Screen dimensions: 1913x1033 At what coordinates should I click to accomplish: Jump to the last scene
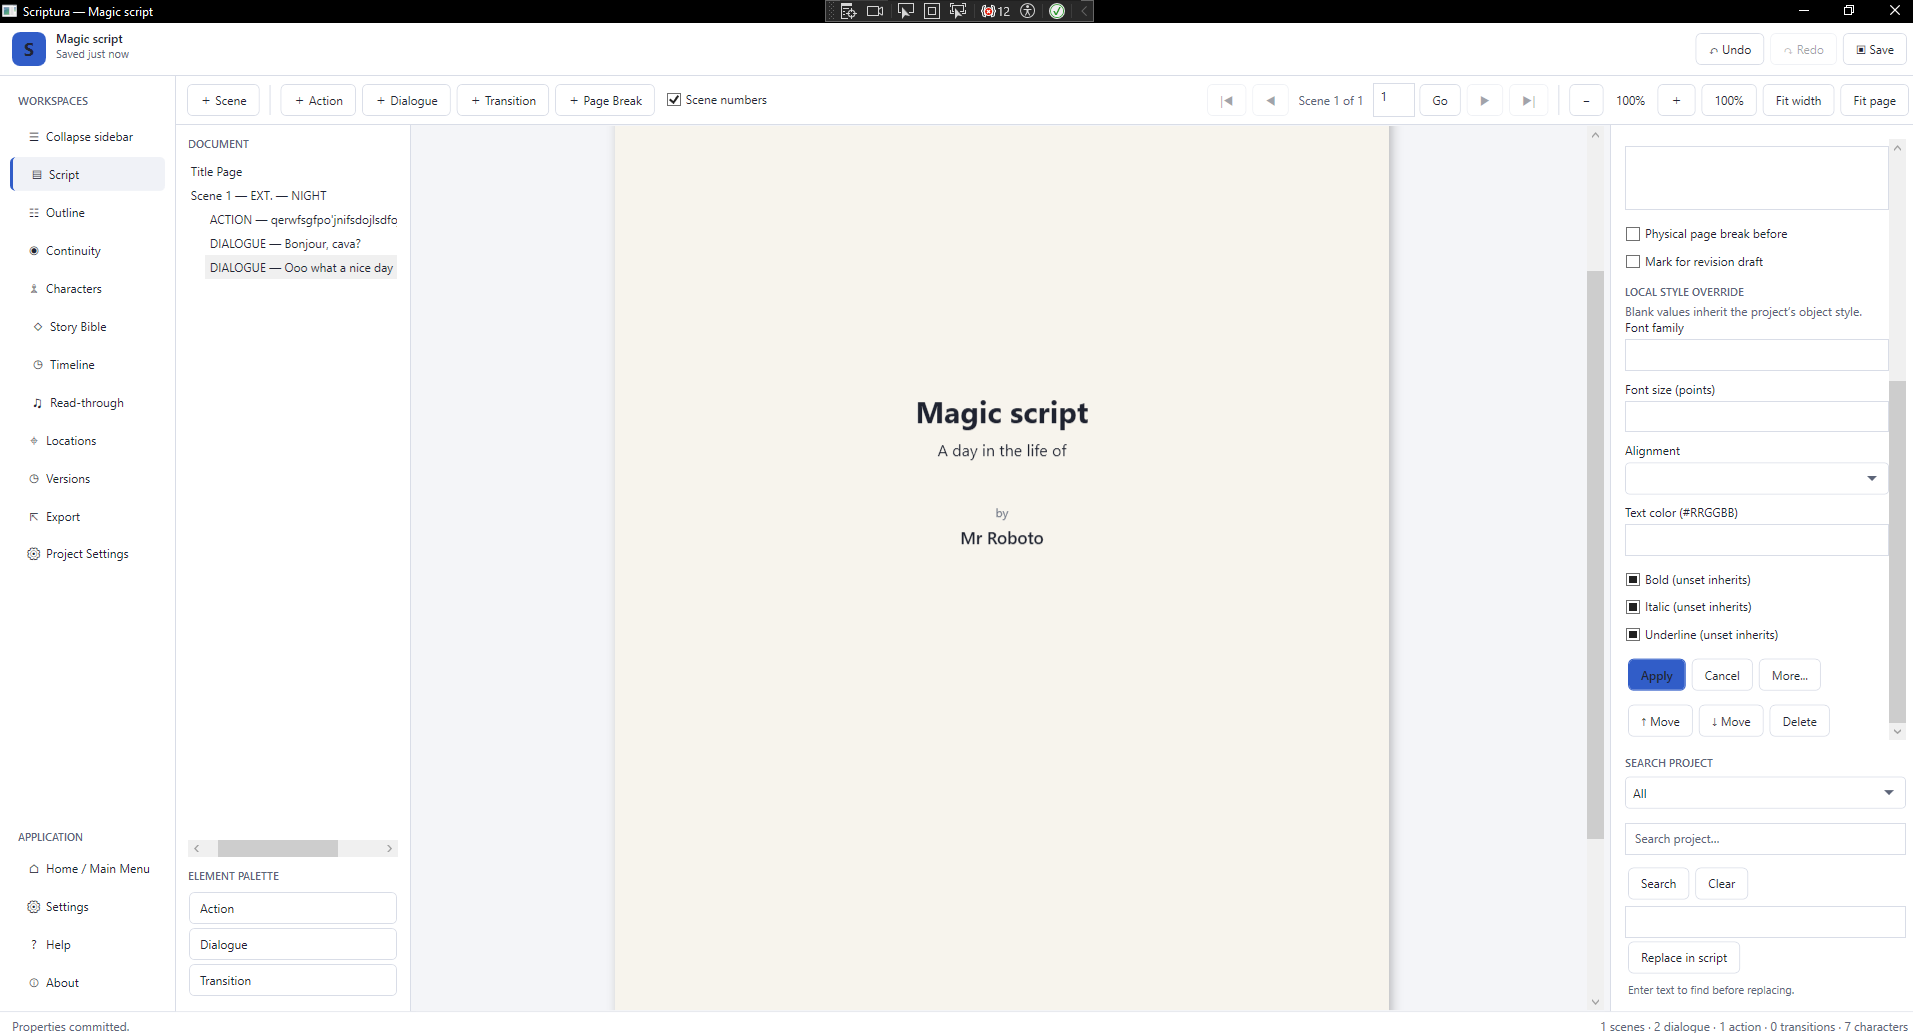click(x=1528, y=101)
